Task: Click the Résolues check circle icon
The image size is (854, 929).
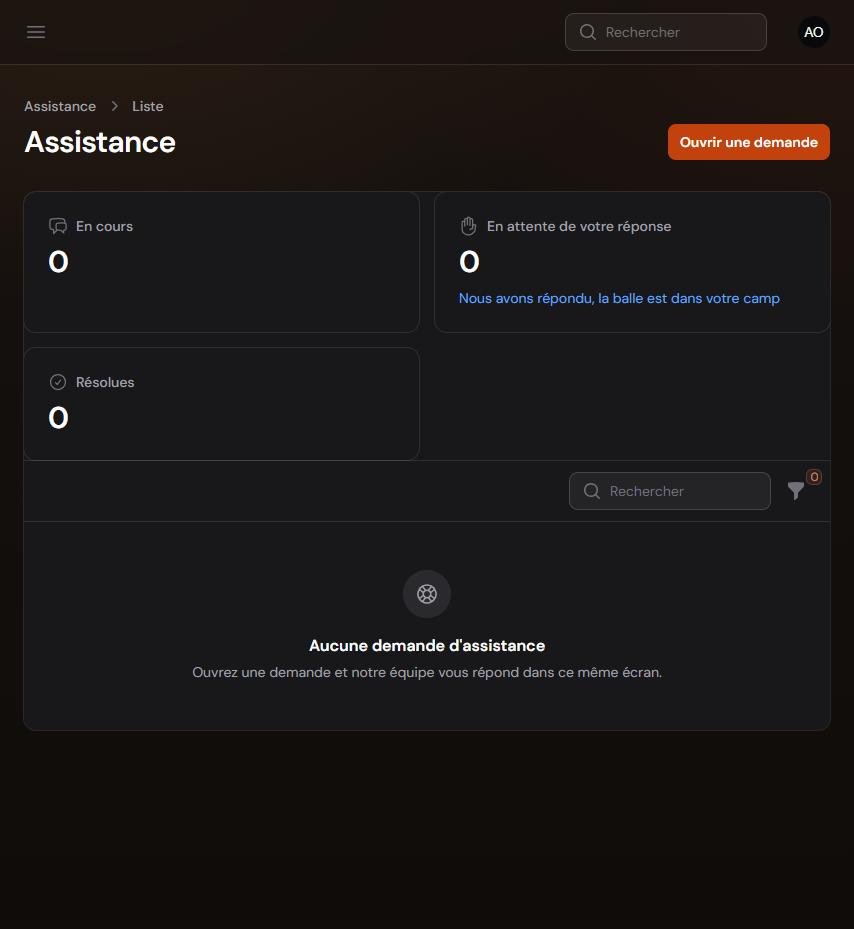Action: tap(57, 382)
